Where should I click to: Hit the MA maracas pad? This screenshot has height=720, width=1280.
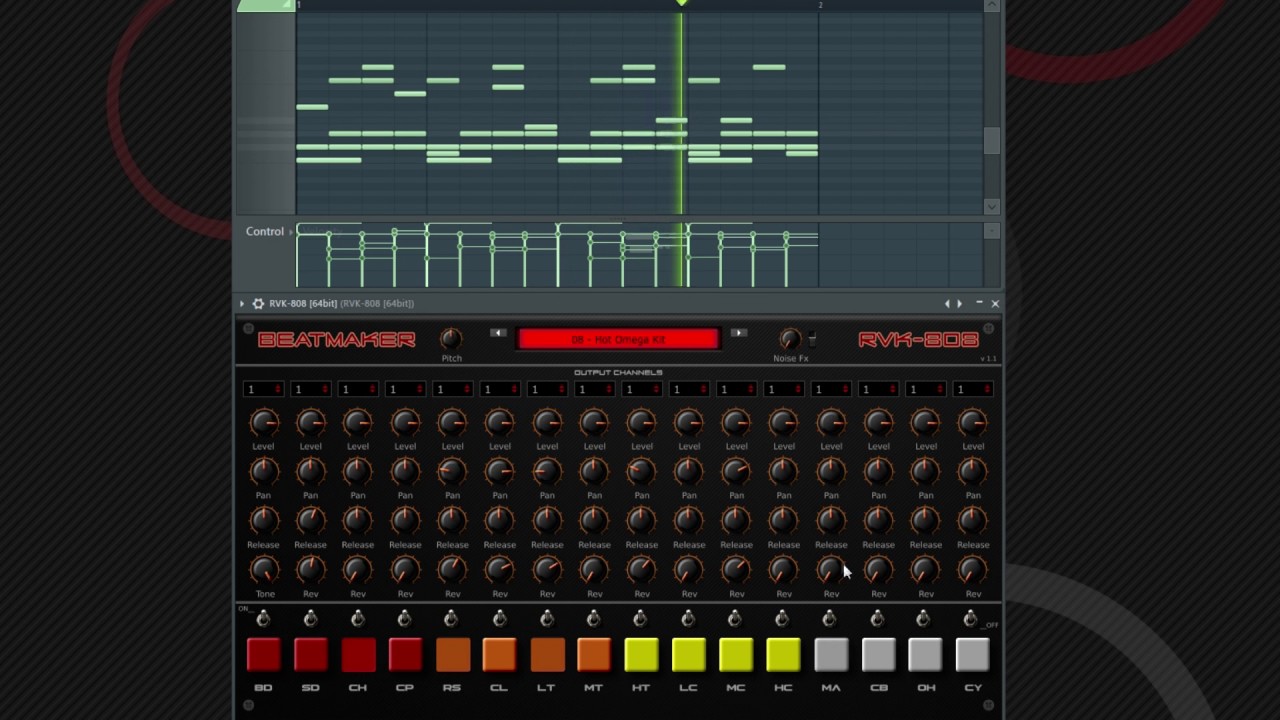point(831,655)
